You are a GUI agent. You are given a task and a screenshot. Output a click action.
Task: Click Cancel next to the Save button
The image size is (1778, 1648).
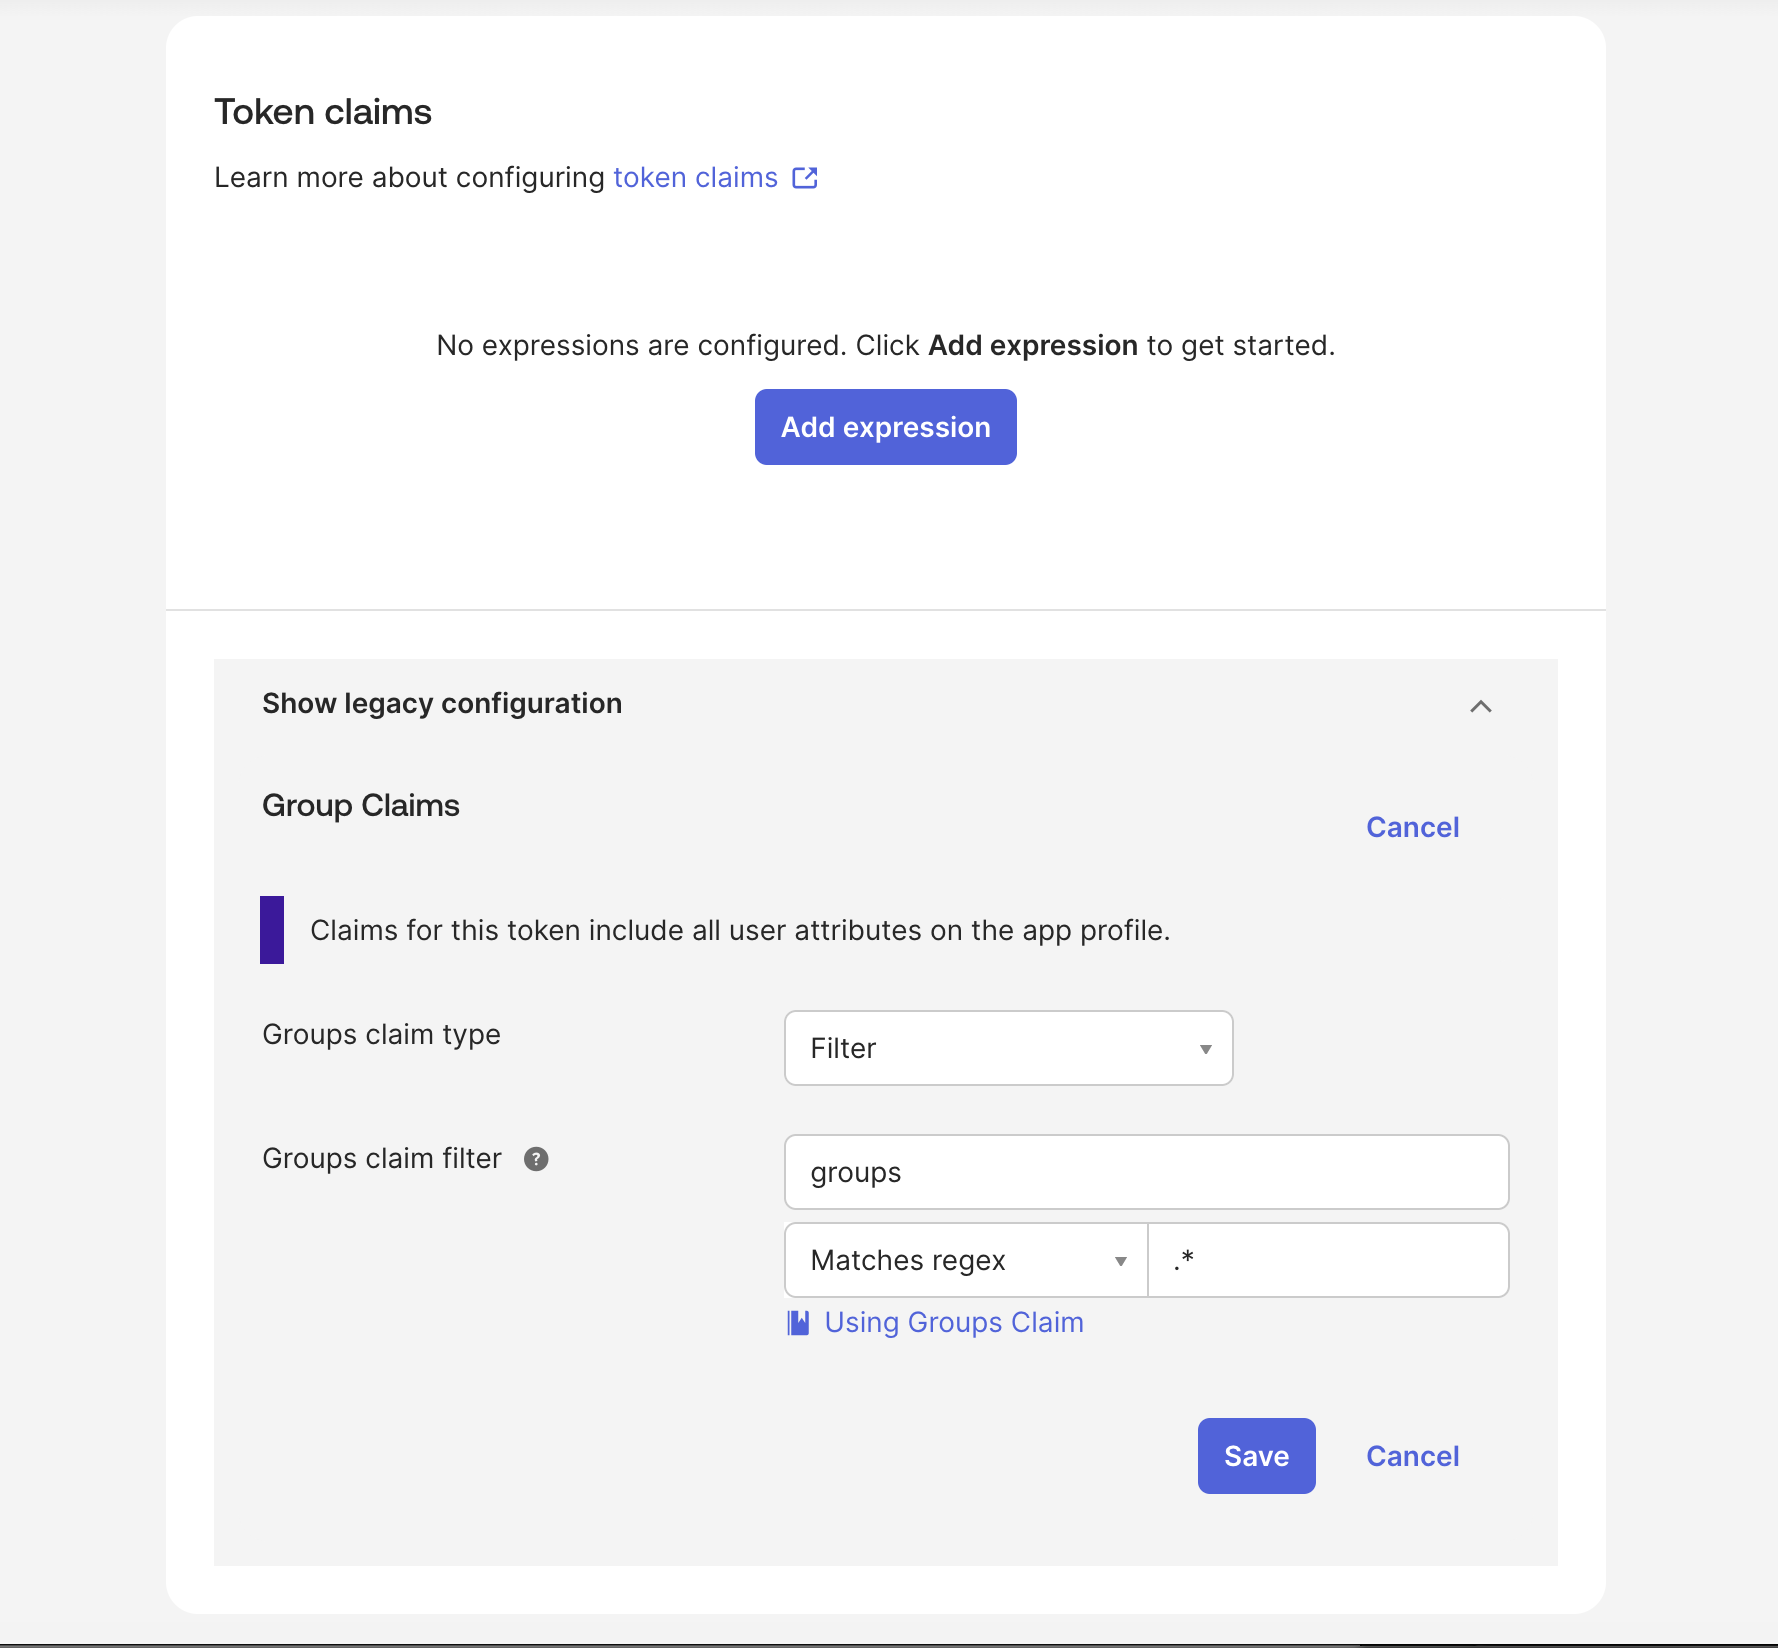[x=1412, y=1456]
